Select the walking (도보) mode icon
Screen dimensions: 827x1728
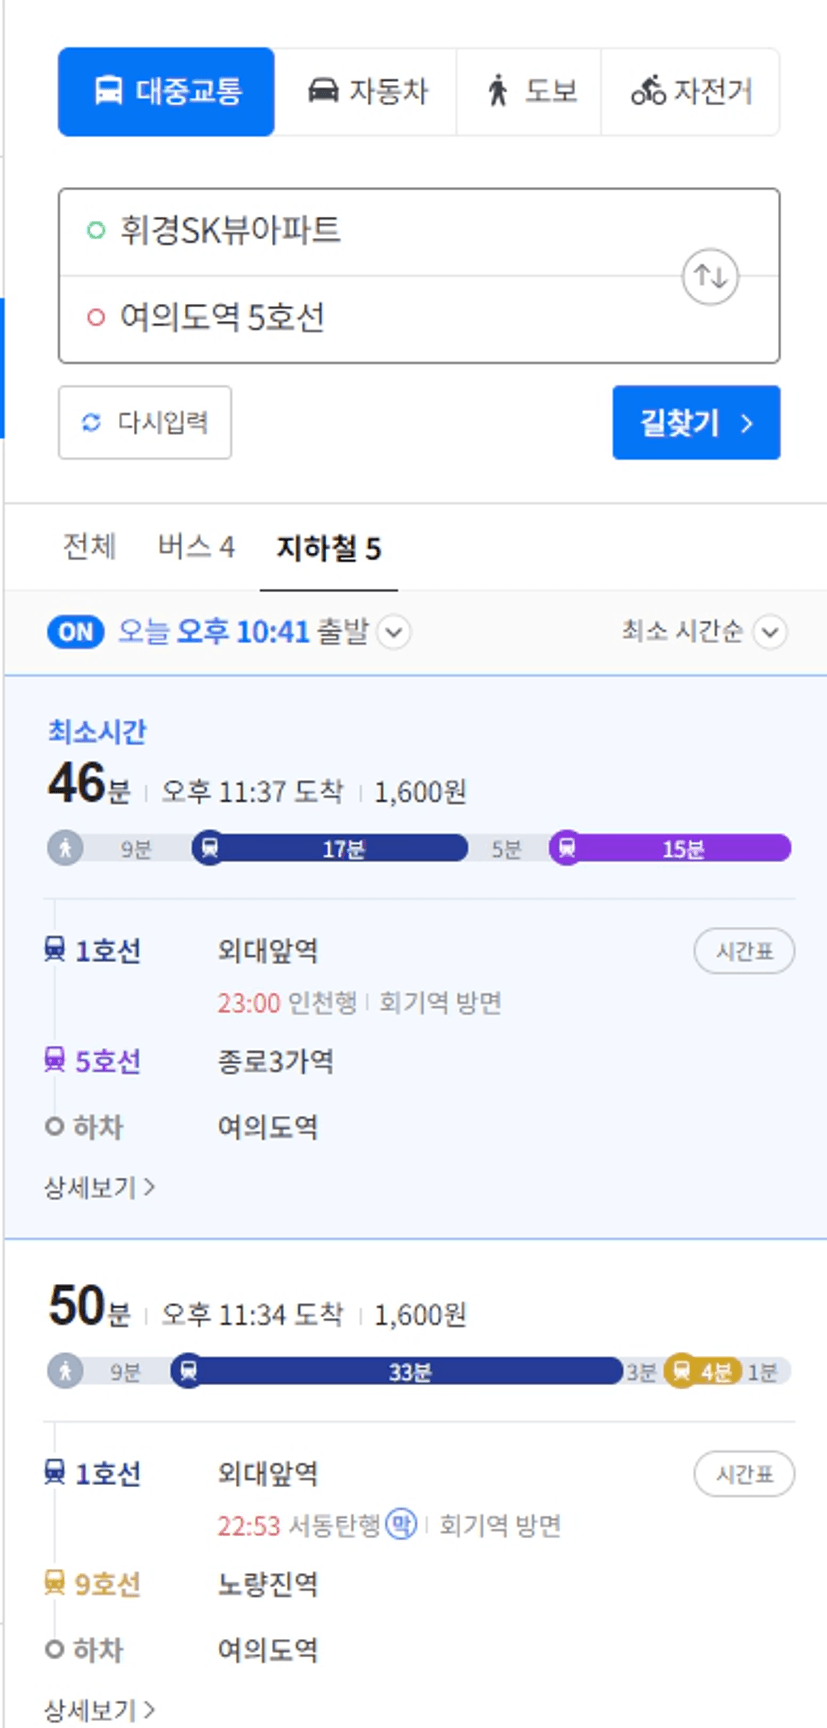point(498,91)
